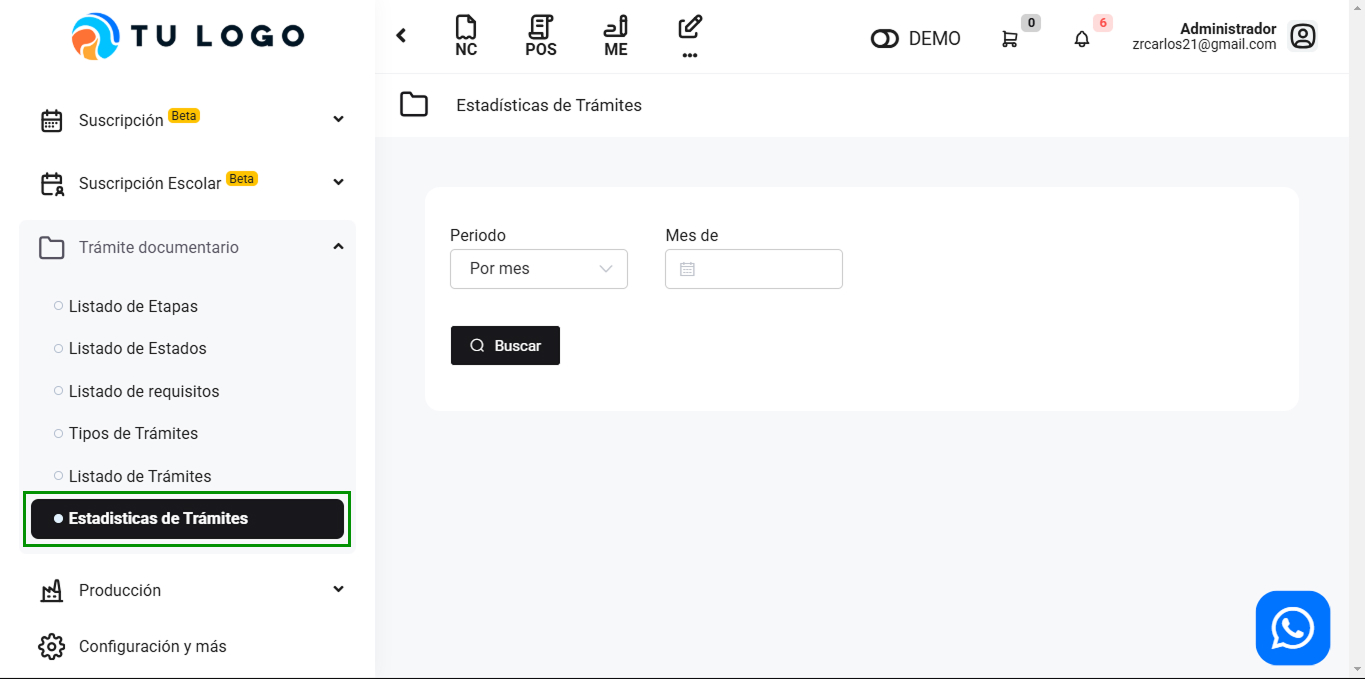Go to Tipos de Trámites
Image resolution: width=1365 pixels, height=679 pixels.
[x=133, y=433]
